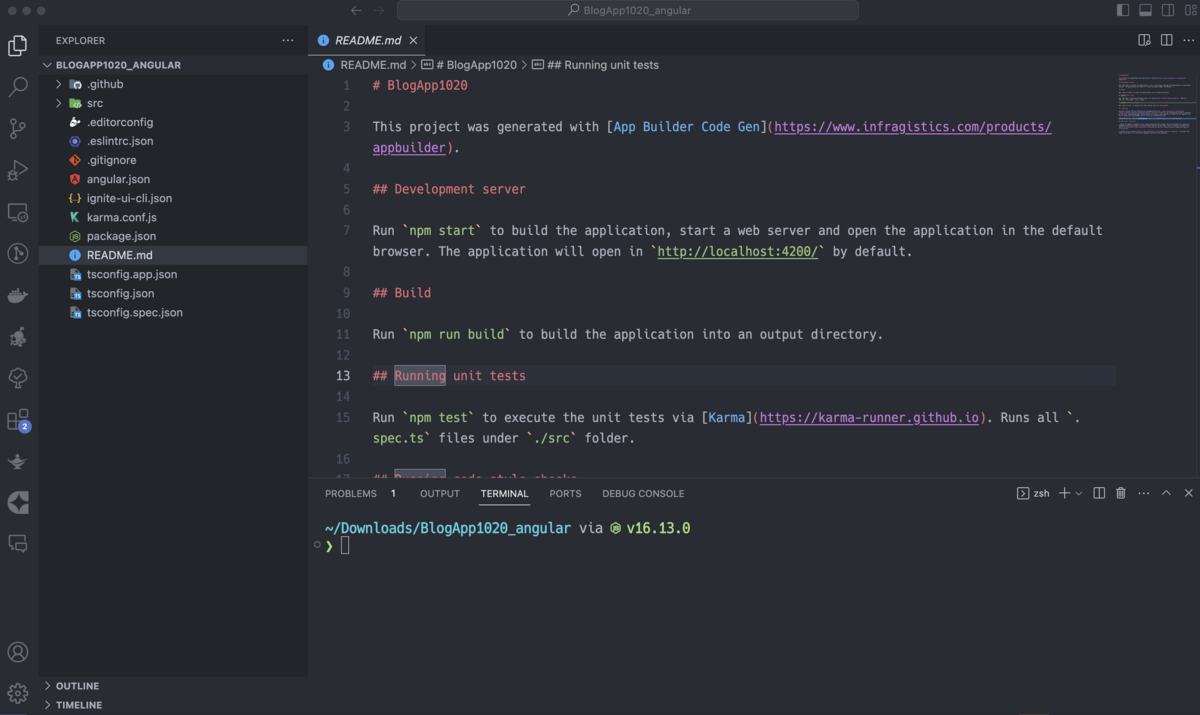Open Explorer views and more actions menu
This screenshot has width=1200, height=715.
(288, 40)
